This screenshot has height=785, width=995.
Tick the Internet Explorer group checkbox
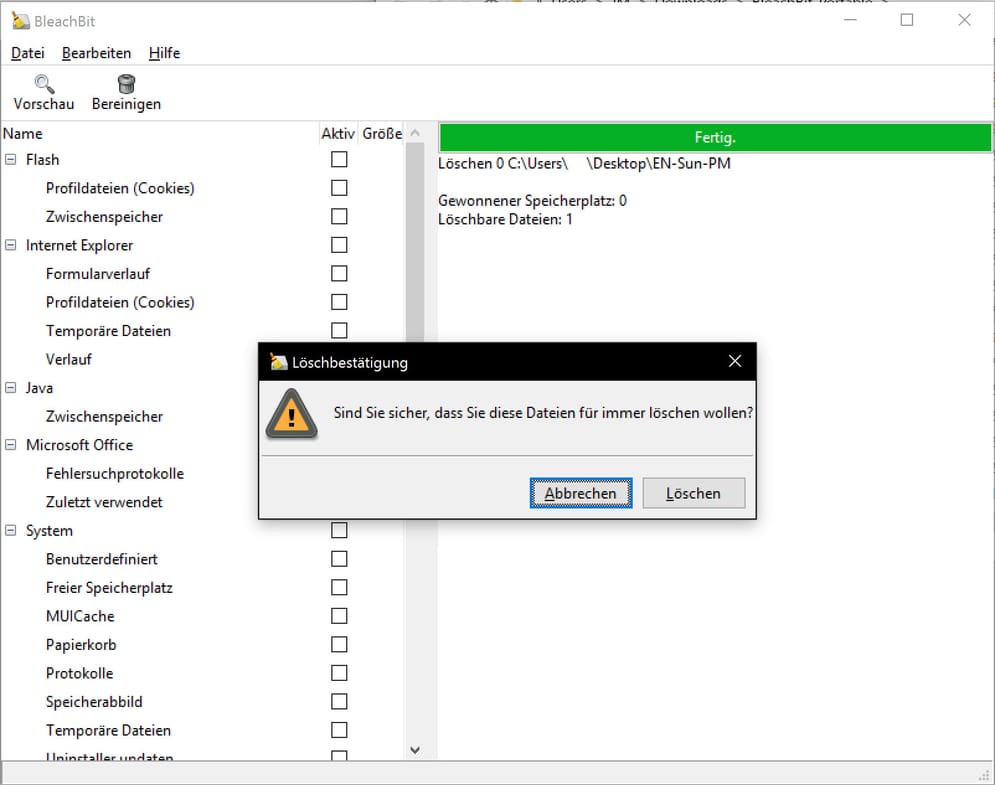(x=339, y=245)
